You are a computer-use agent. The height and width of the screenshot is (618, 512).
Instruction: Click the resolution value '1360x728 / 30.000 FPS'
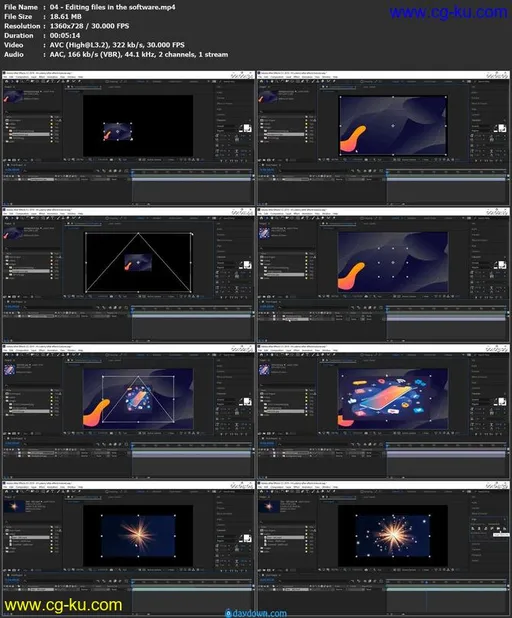(x=89, y=26)
